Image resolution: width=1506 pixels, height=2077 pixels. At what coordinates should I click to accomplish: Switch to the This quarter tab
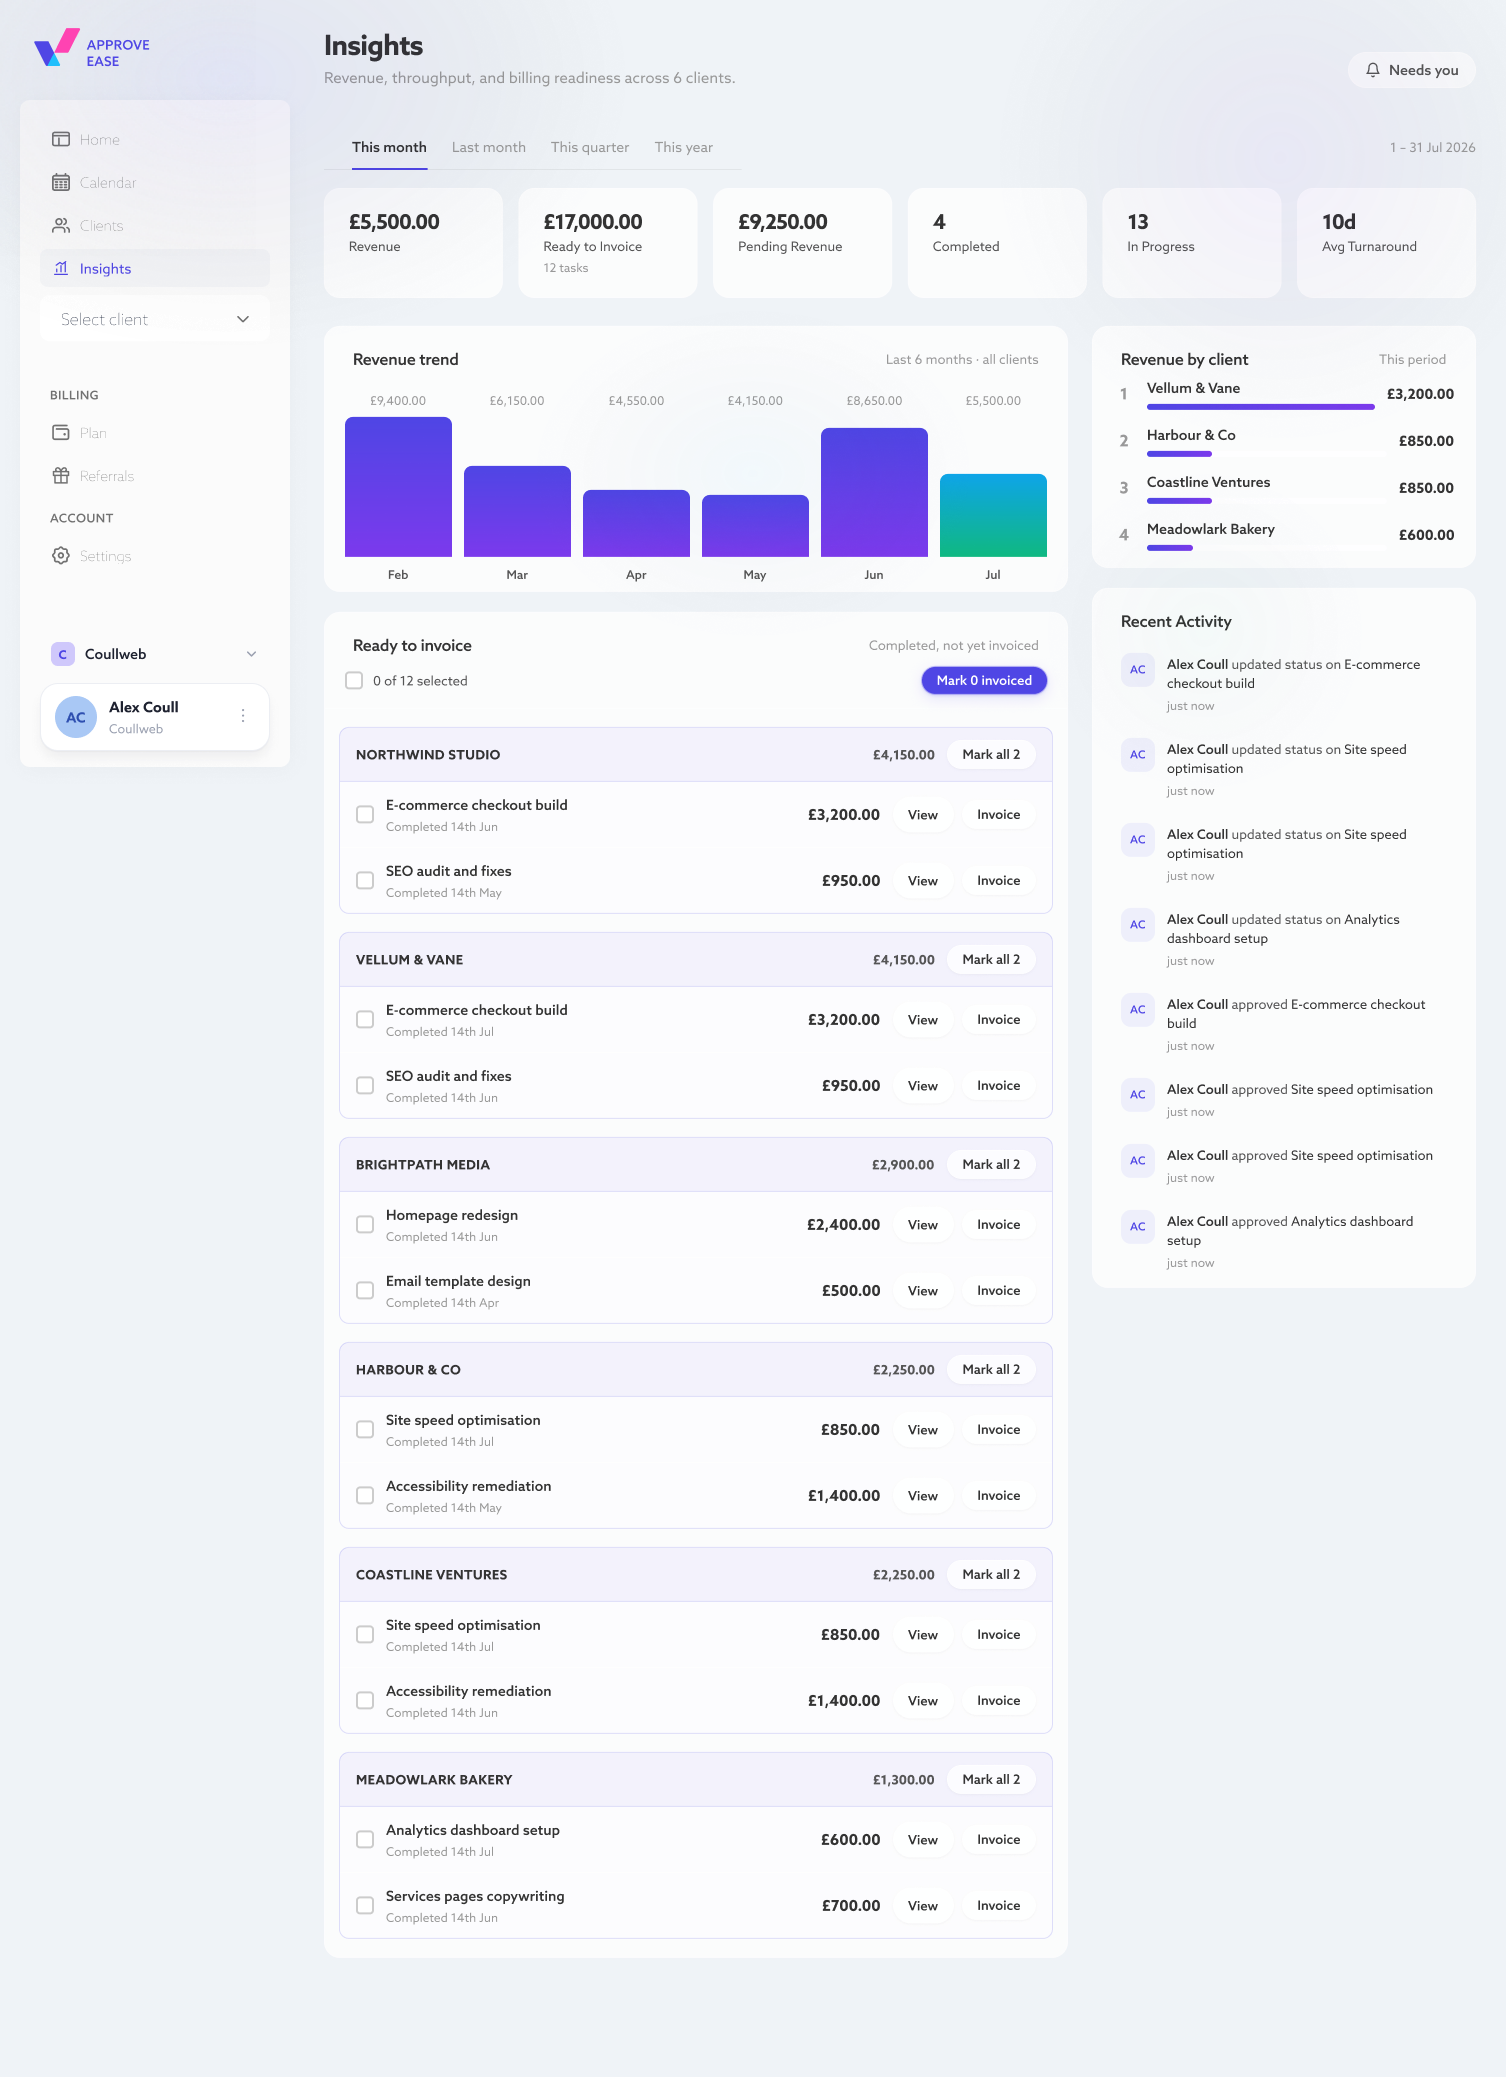[x=590, y=147]
